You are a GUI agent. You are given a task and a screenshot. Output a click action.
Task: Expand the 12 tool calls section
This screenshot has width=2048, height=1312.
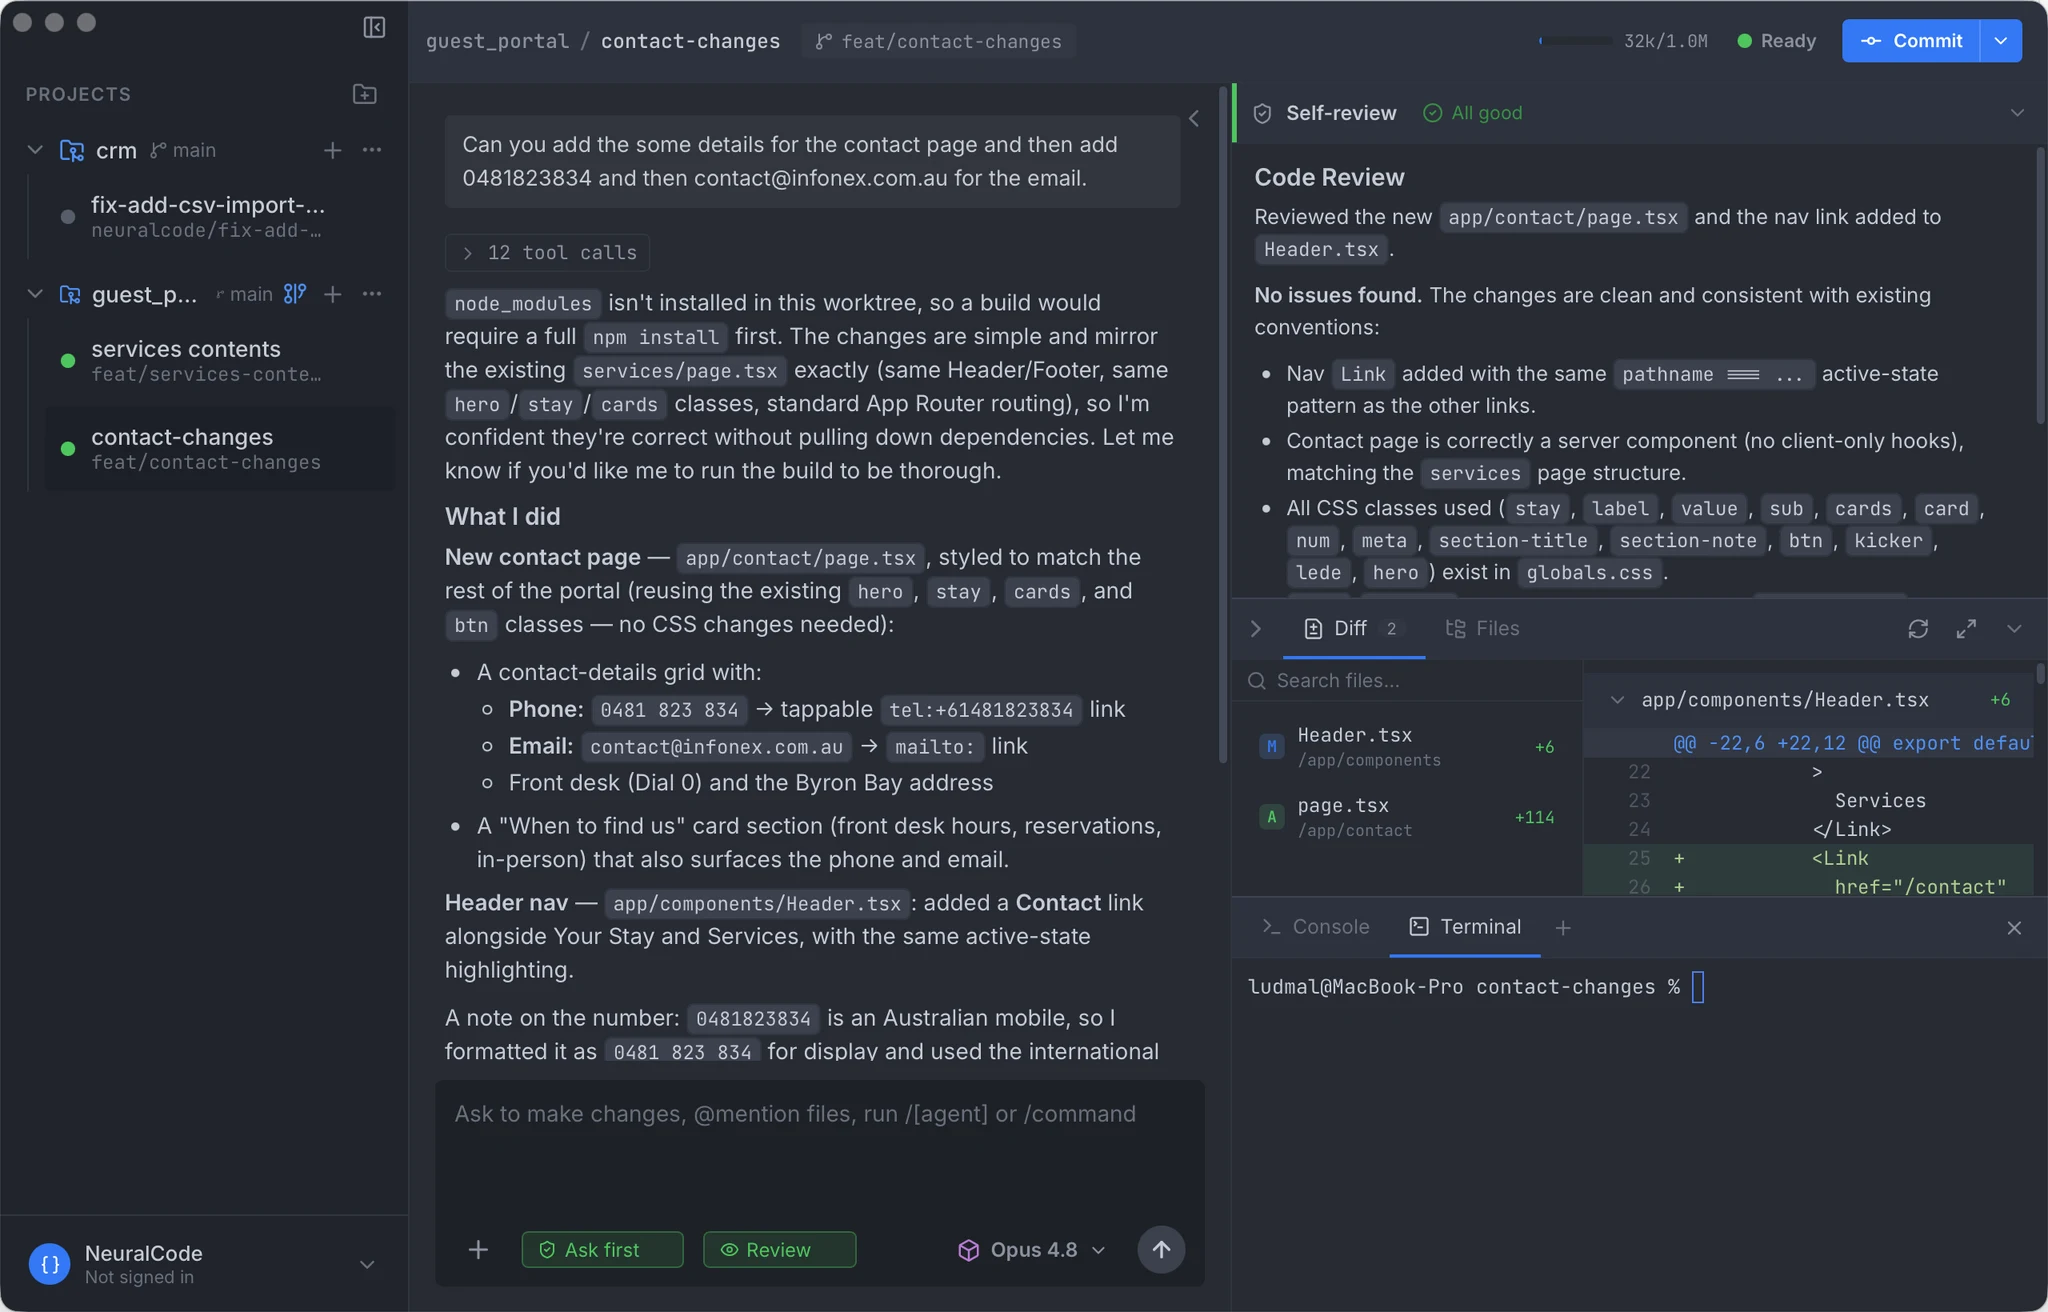pos(547,253)
